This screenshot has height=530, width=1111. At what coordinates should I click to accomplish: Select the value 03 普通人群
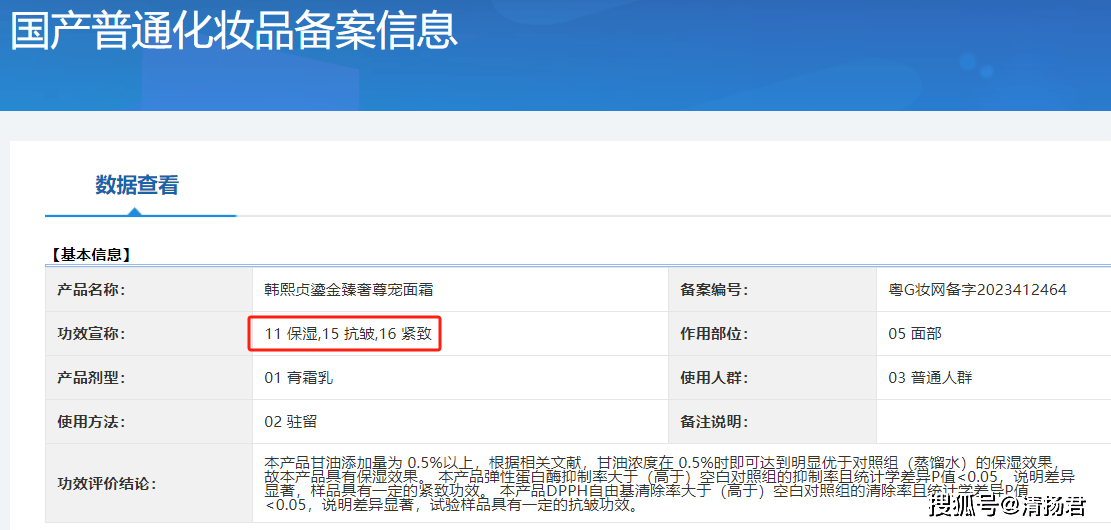tap(930, 378)
